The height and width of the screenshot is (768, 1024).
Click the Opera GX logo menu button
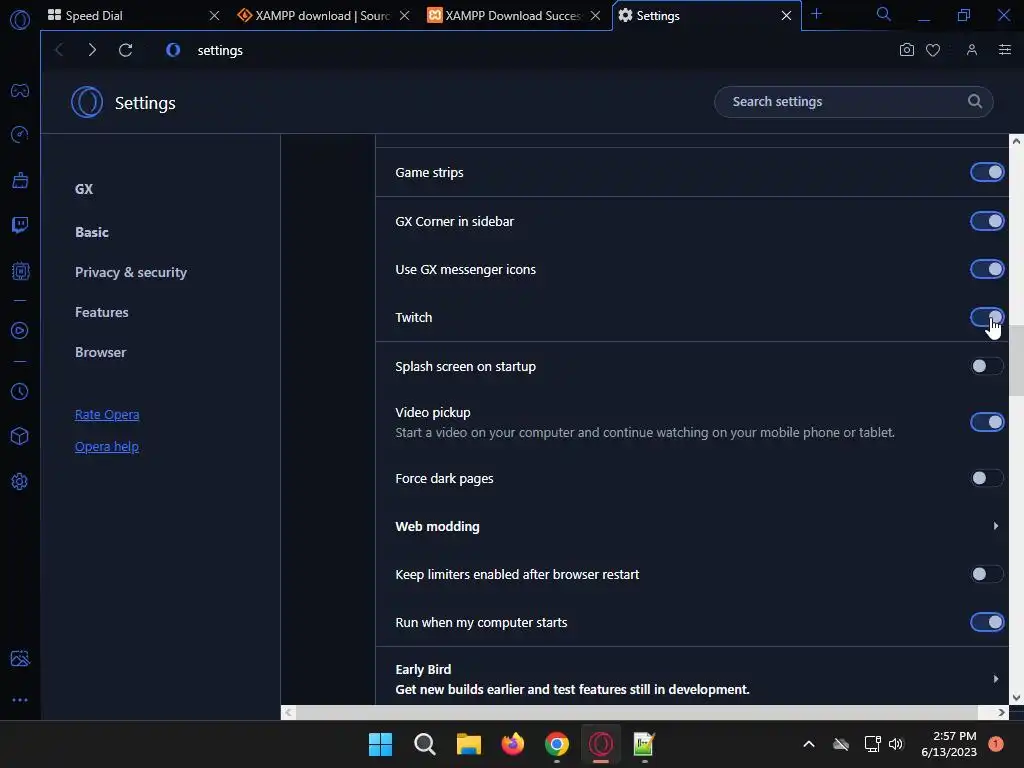[x=20, y=20]
